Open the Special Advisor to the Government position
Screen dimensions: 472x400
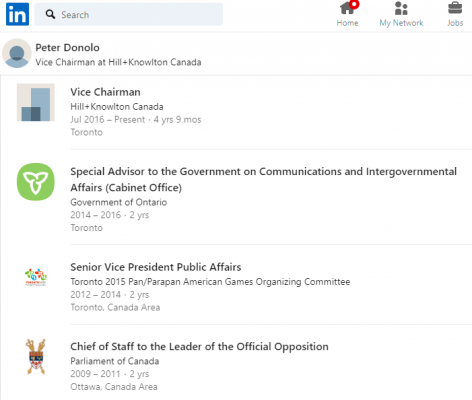[263, 179]
